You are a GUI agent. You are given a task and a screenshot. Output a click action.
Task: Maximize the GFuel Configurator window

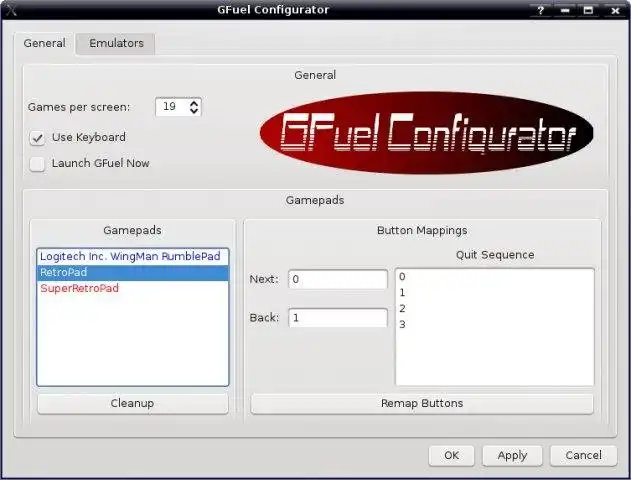click(x=589, y=10)
